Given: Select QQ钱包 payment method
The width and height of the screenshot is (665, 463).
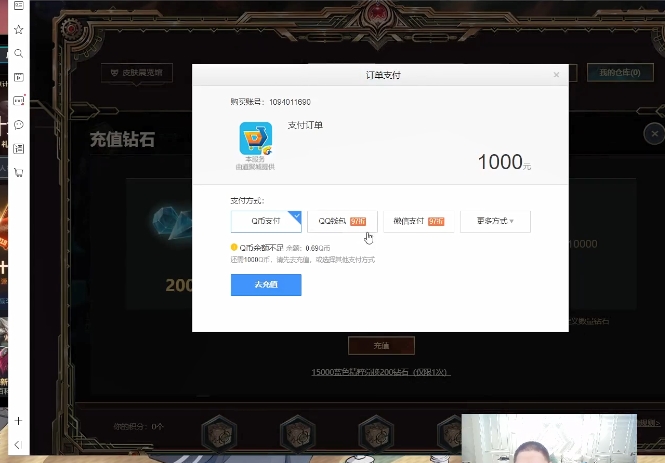Looking at the screenshot, I should (x=342, y=221).
